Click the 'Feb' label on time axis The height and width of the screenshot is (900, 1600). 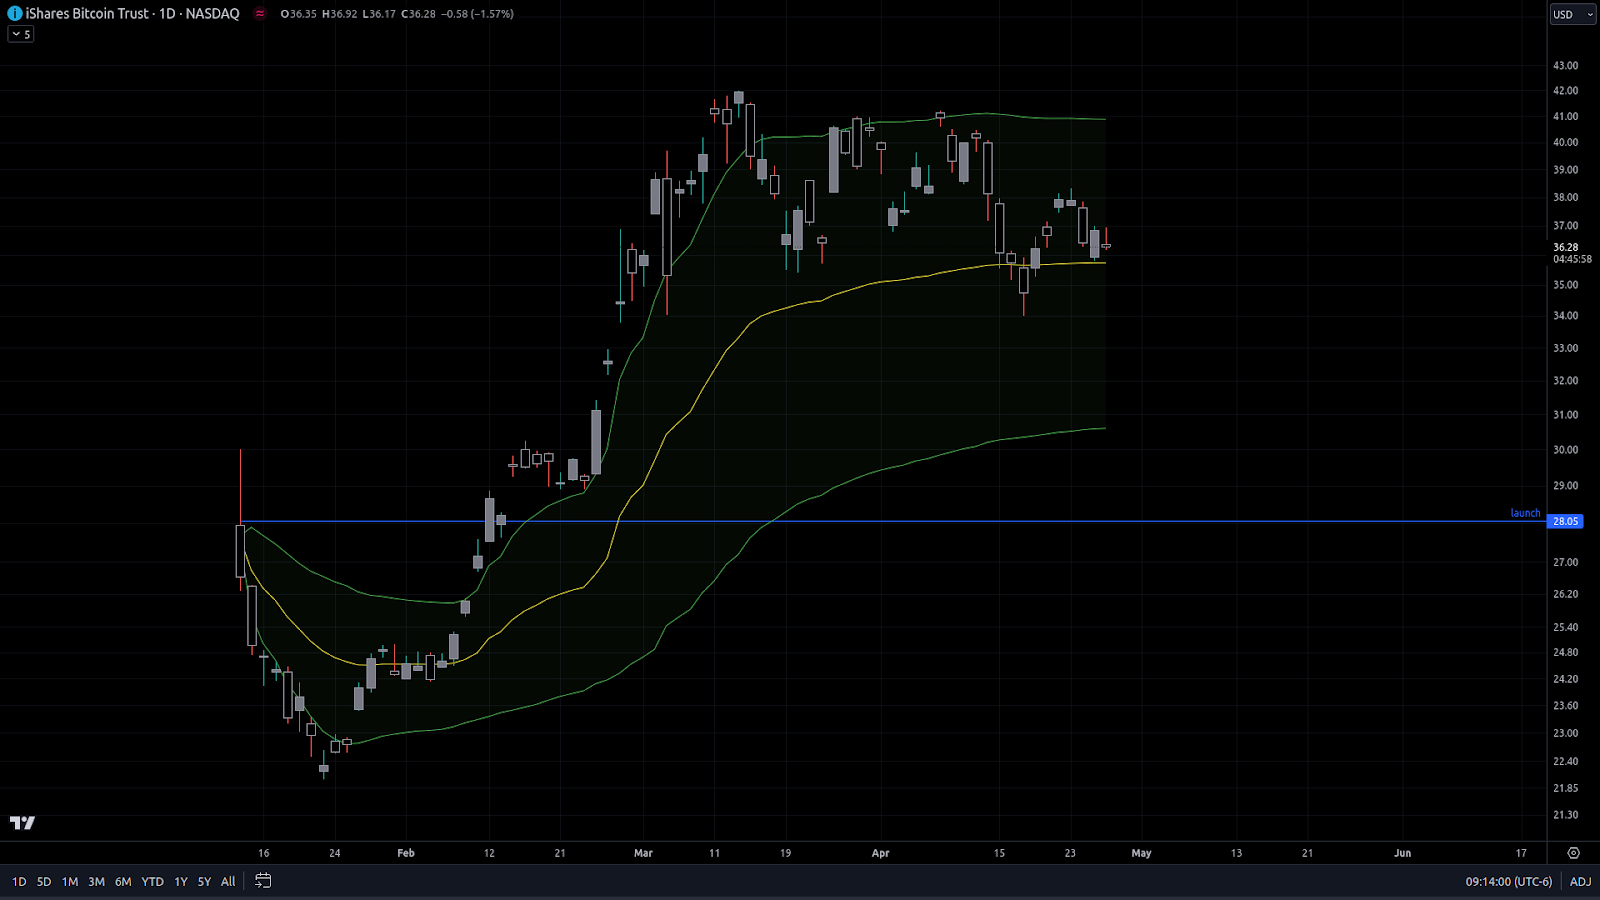click(406, 853)
